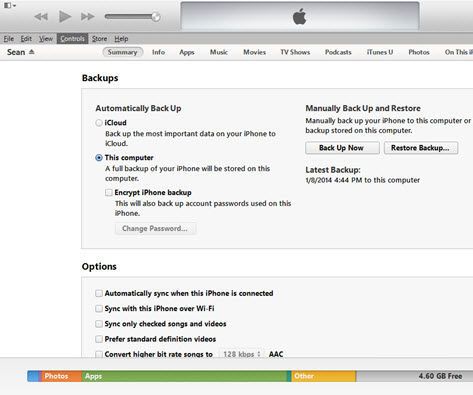Click the yellow Other storage segment
473x395 pixels.
click(324, 376)
